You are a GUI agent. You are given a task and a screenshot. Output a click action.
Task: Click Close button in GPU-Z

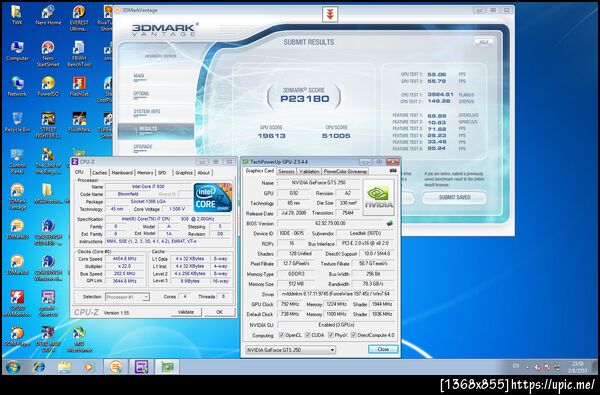(383, 349)
